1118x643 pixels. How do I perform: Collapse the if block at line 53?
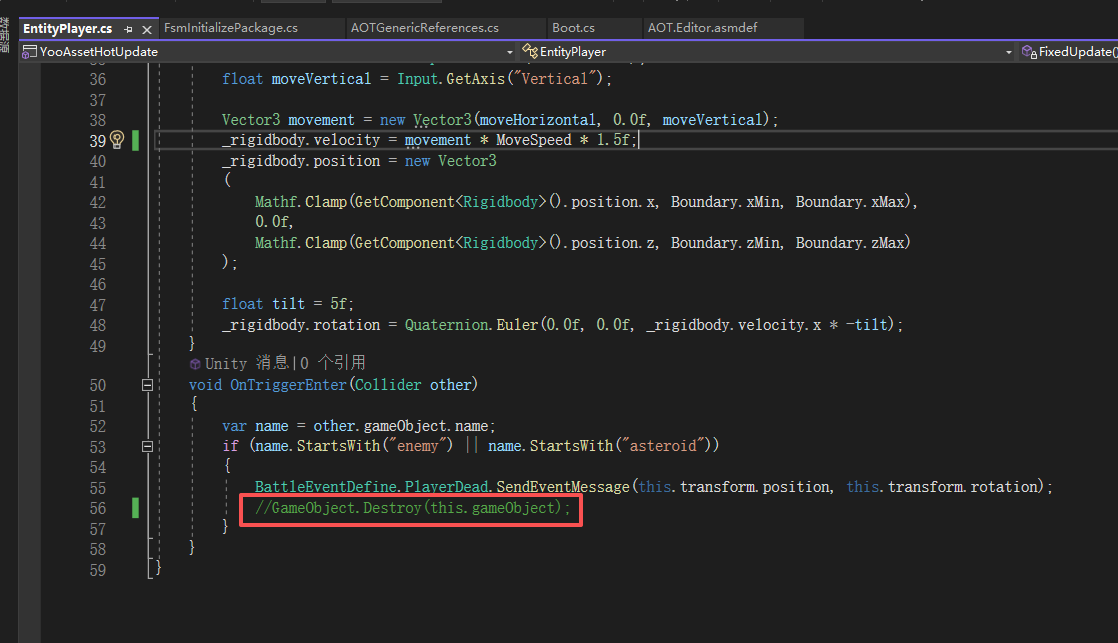tap(148, 446)
